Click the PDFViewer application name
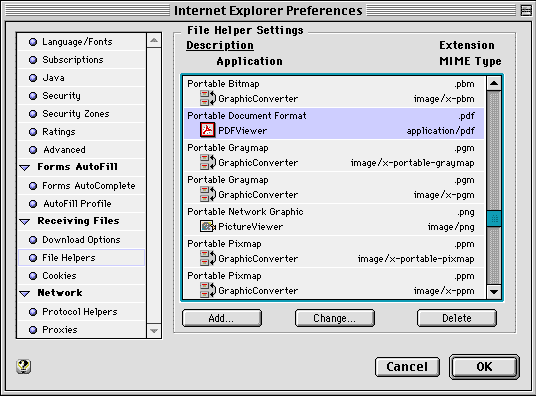The image size is (536, 396). click(243, 130)
